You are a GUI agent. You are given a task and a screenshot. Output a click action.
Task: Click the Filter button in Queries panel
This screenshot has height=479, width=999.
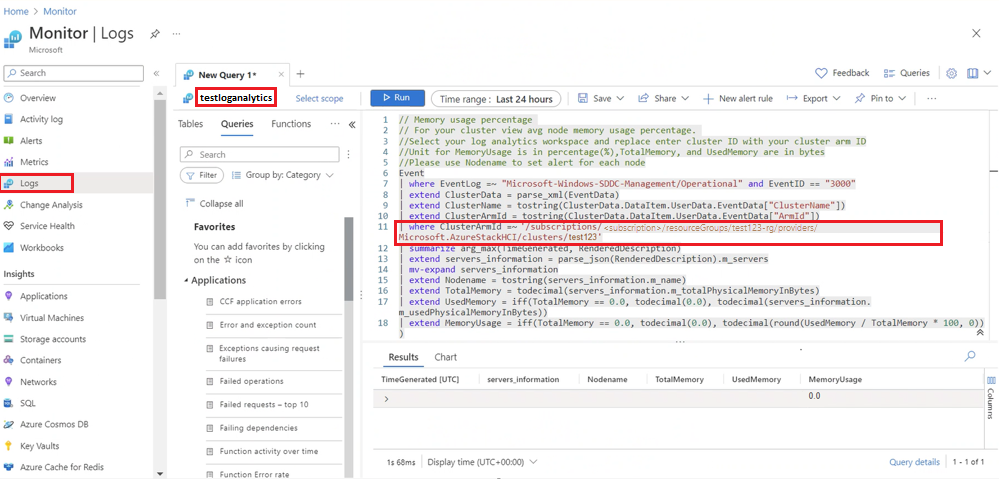pos(201,175)
